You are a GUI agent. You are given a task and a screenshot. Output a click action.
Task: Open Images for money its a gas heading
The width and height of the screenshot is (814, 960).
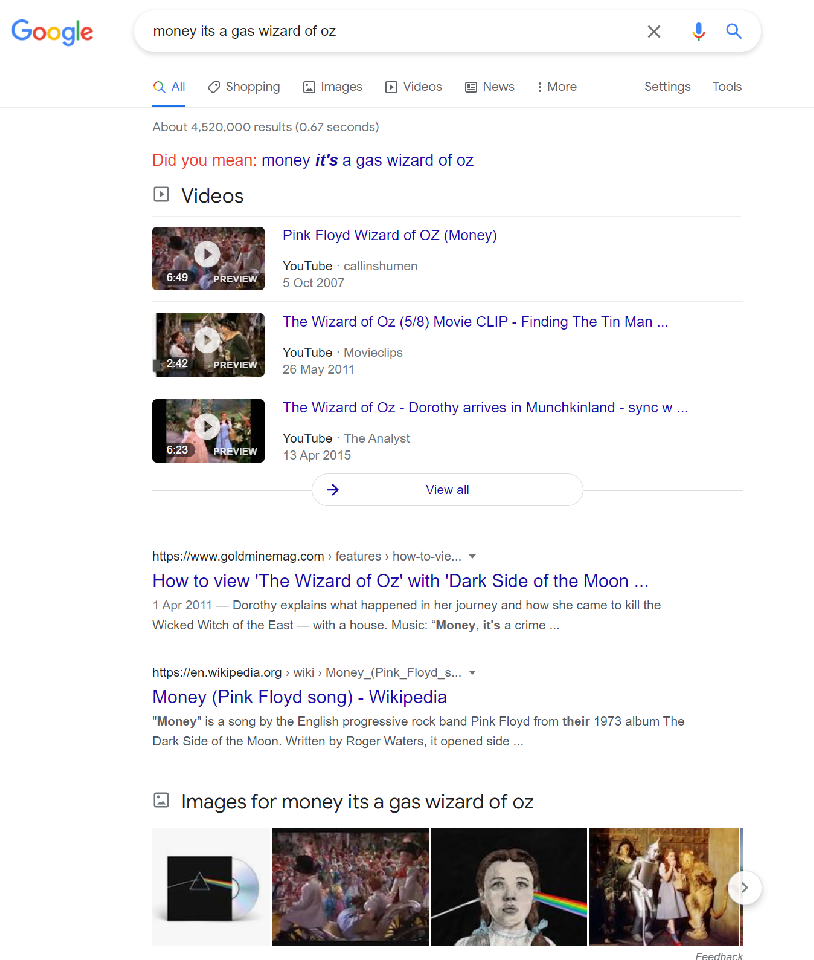pyautogui.click(x=357, y=802)
